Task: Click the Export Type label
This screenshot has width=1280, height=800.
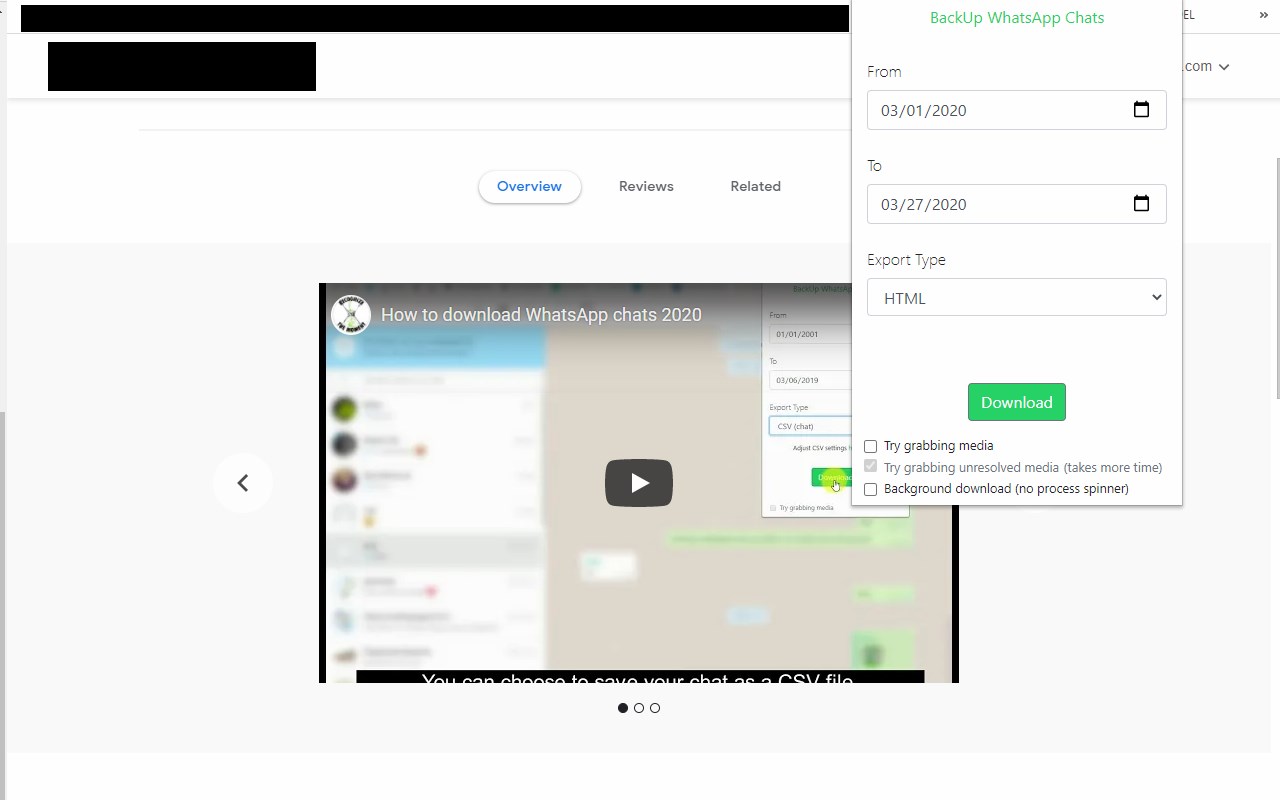Action: coord(906,260)
